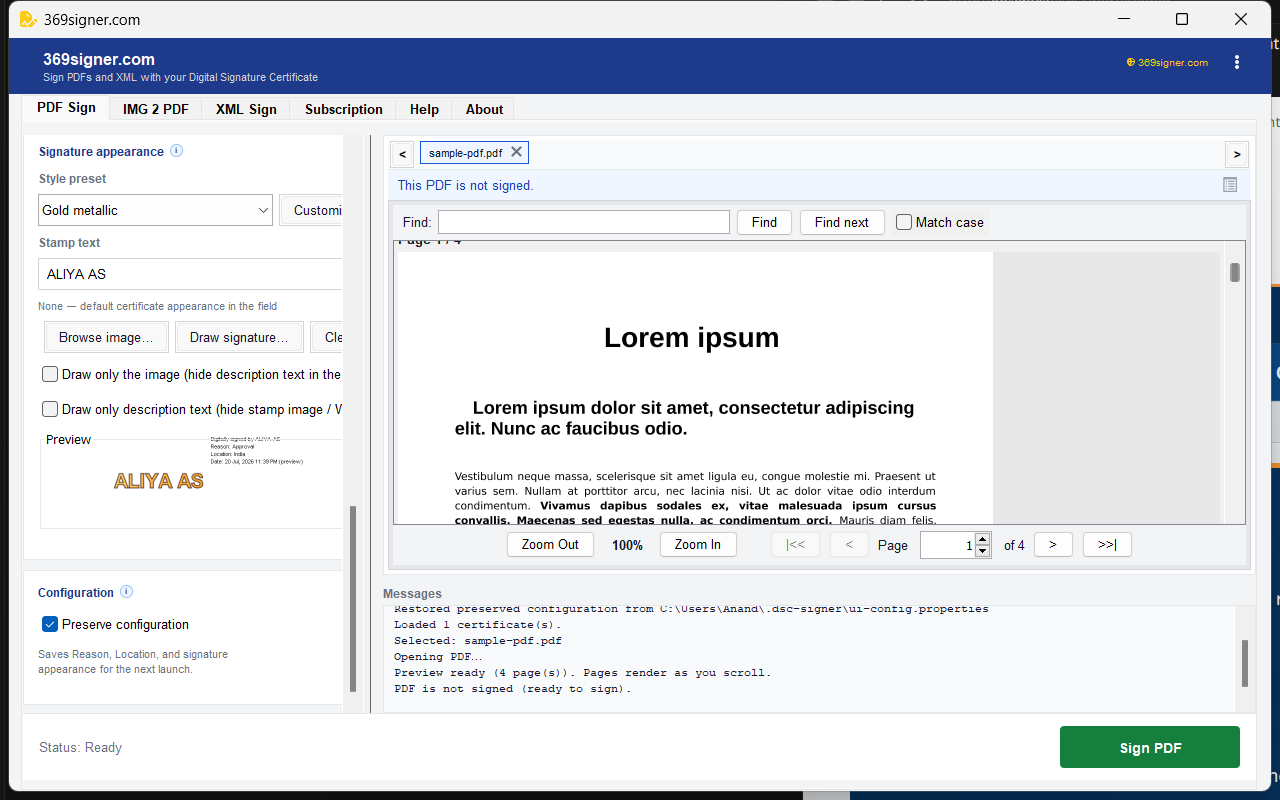Enable Match case checkbox

click(x=904, y=222)
